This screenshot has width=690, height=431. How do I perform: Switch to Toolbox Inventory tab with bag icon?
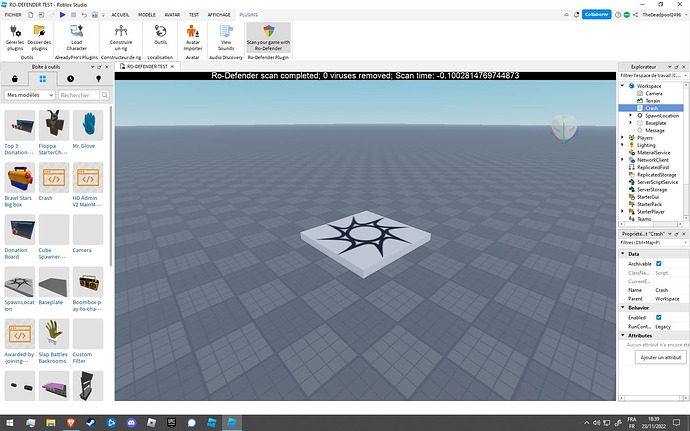15,79
